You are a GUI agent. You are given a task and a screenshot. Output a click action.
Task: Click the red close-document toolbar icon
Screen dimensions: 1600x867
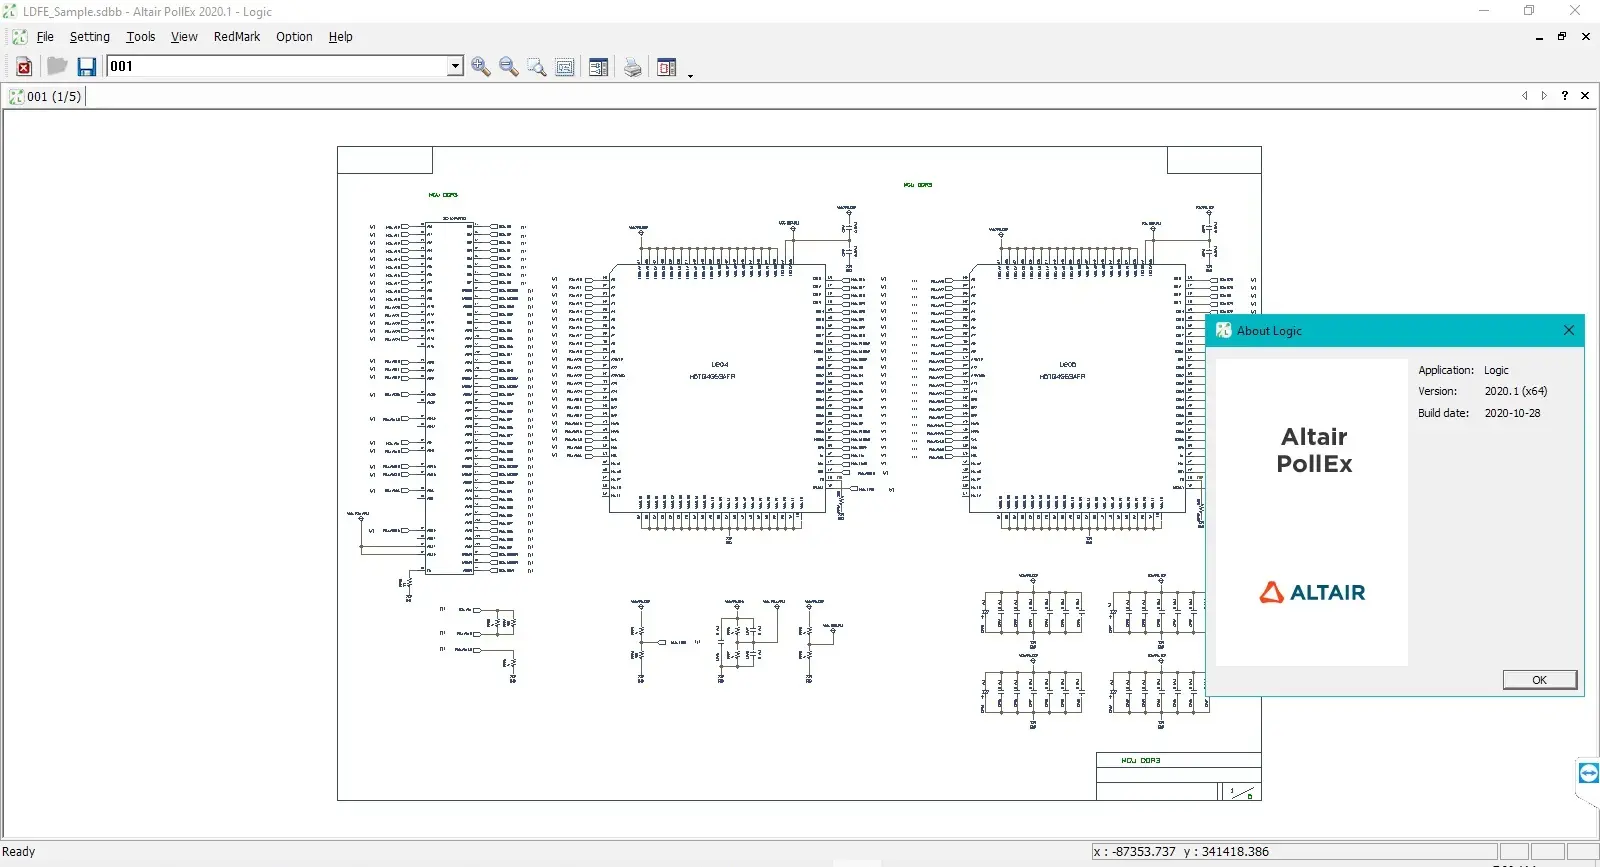[24, 67]
